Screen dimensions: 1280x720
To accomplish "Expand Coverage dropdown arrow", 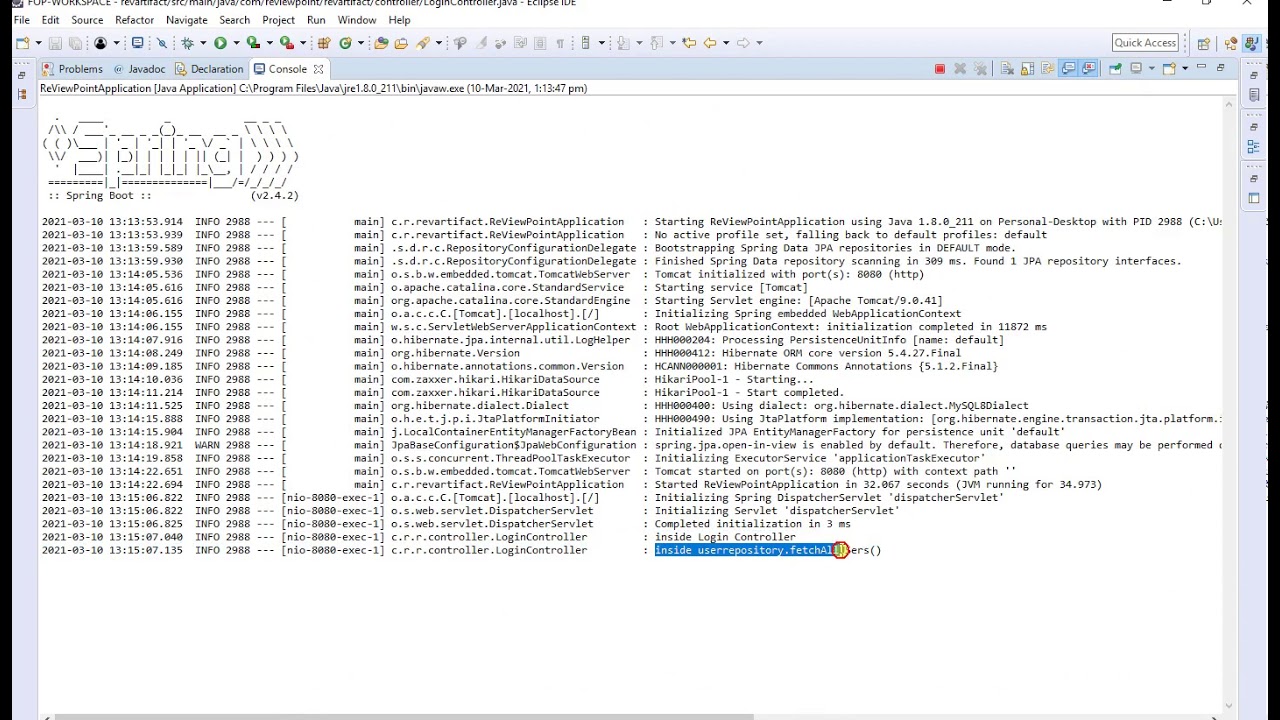I will tap(270, 43).
